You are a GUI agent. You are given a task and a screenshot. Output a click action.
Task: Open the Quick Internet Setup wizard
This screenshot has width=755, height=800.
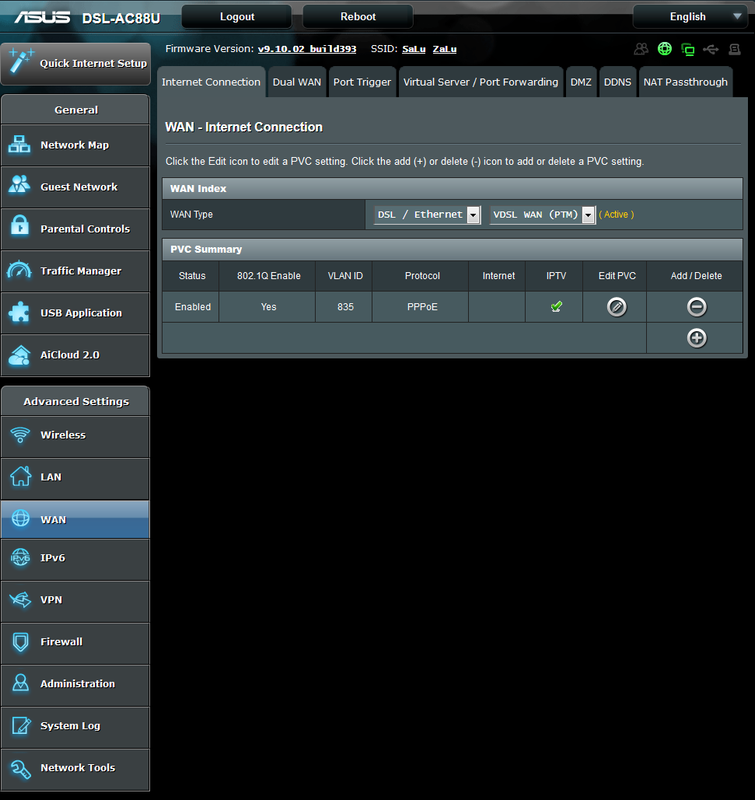point(76,63)
